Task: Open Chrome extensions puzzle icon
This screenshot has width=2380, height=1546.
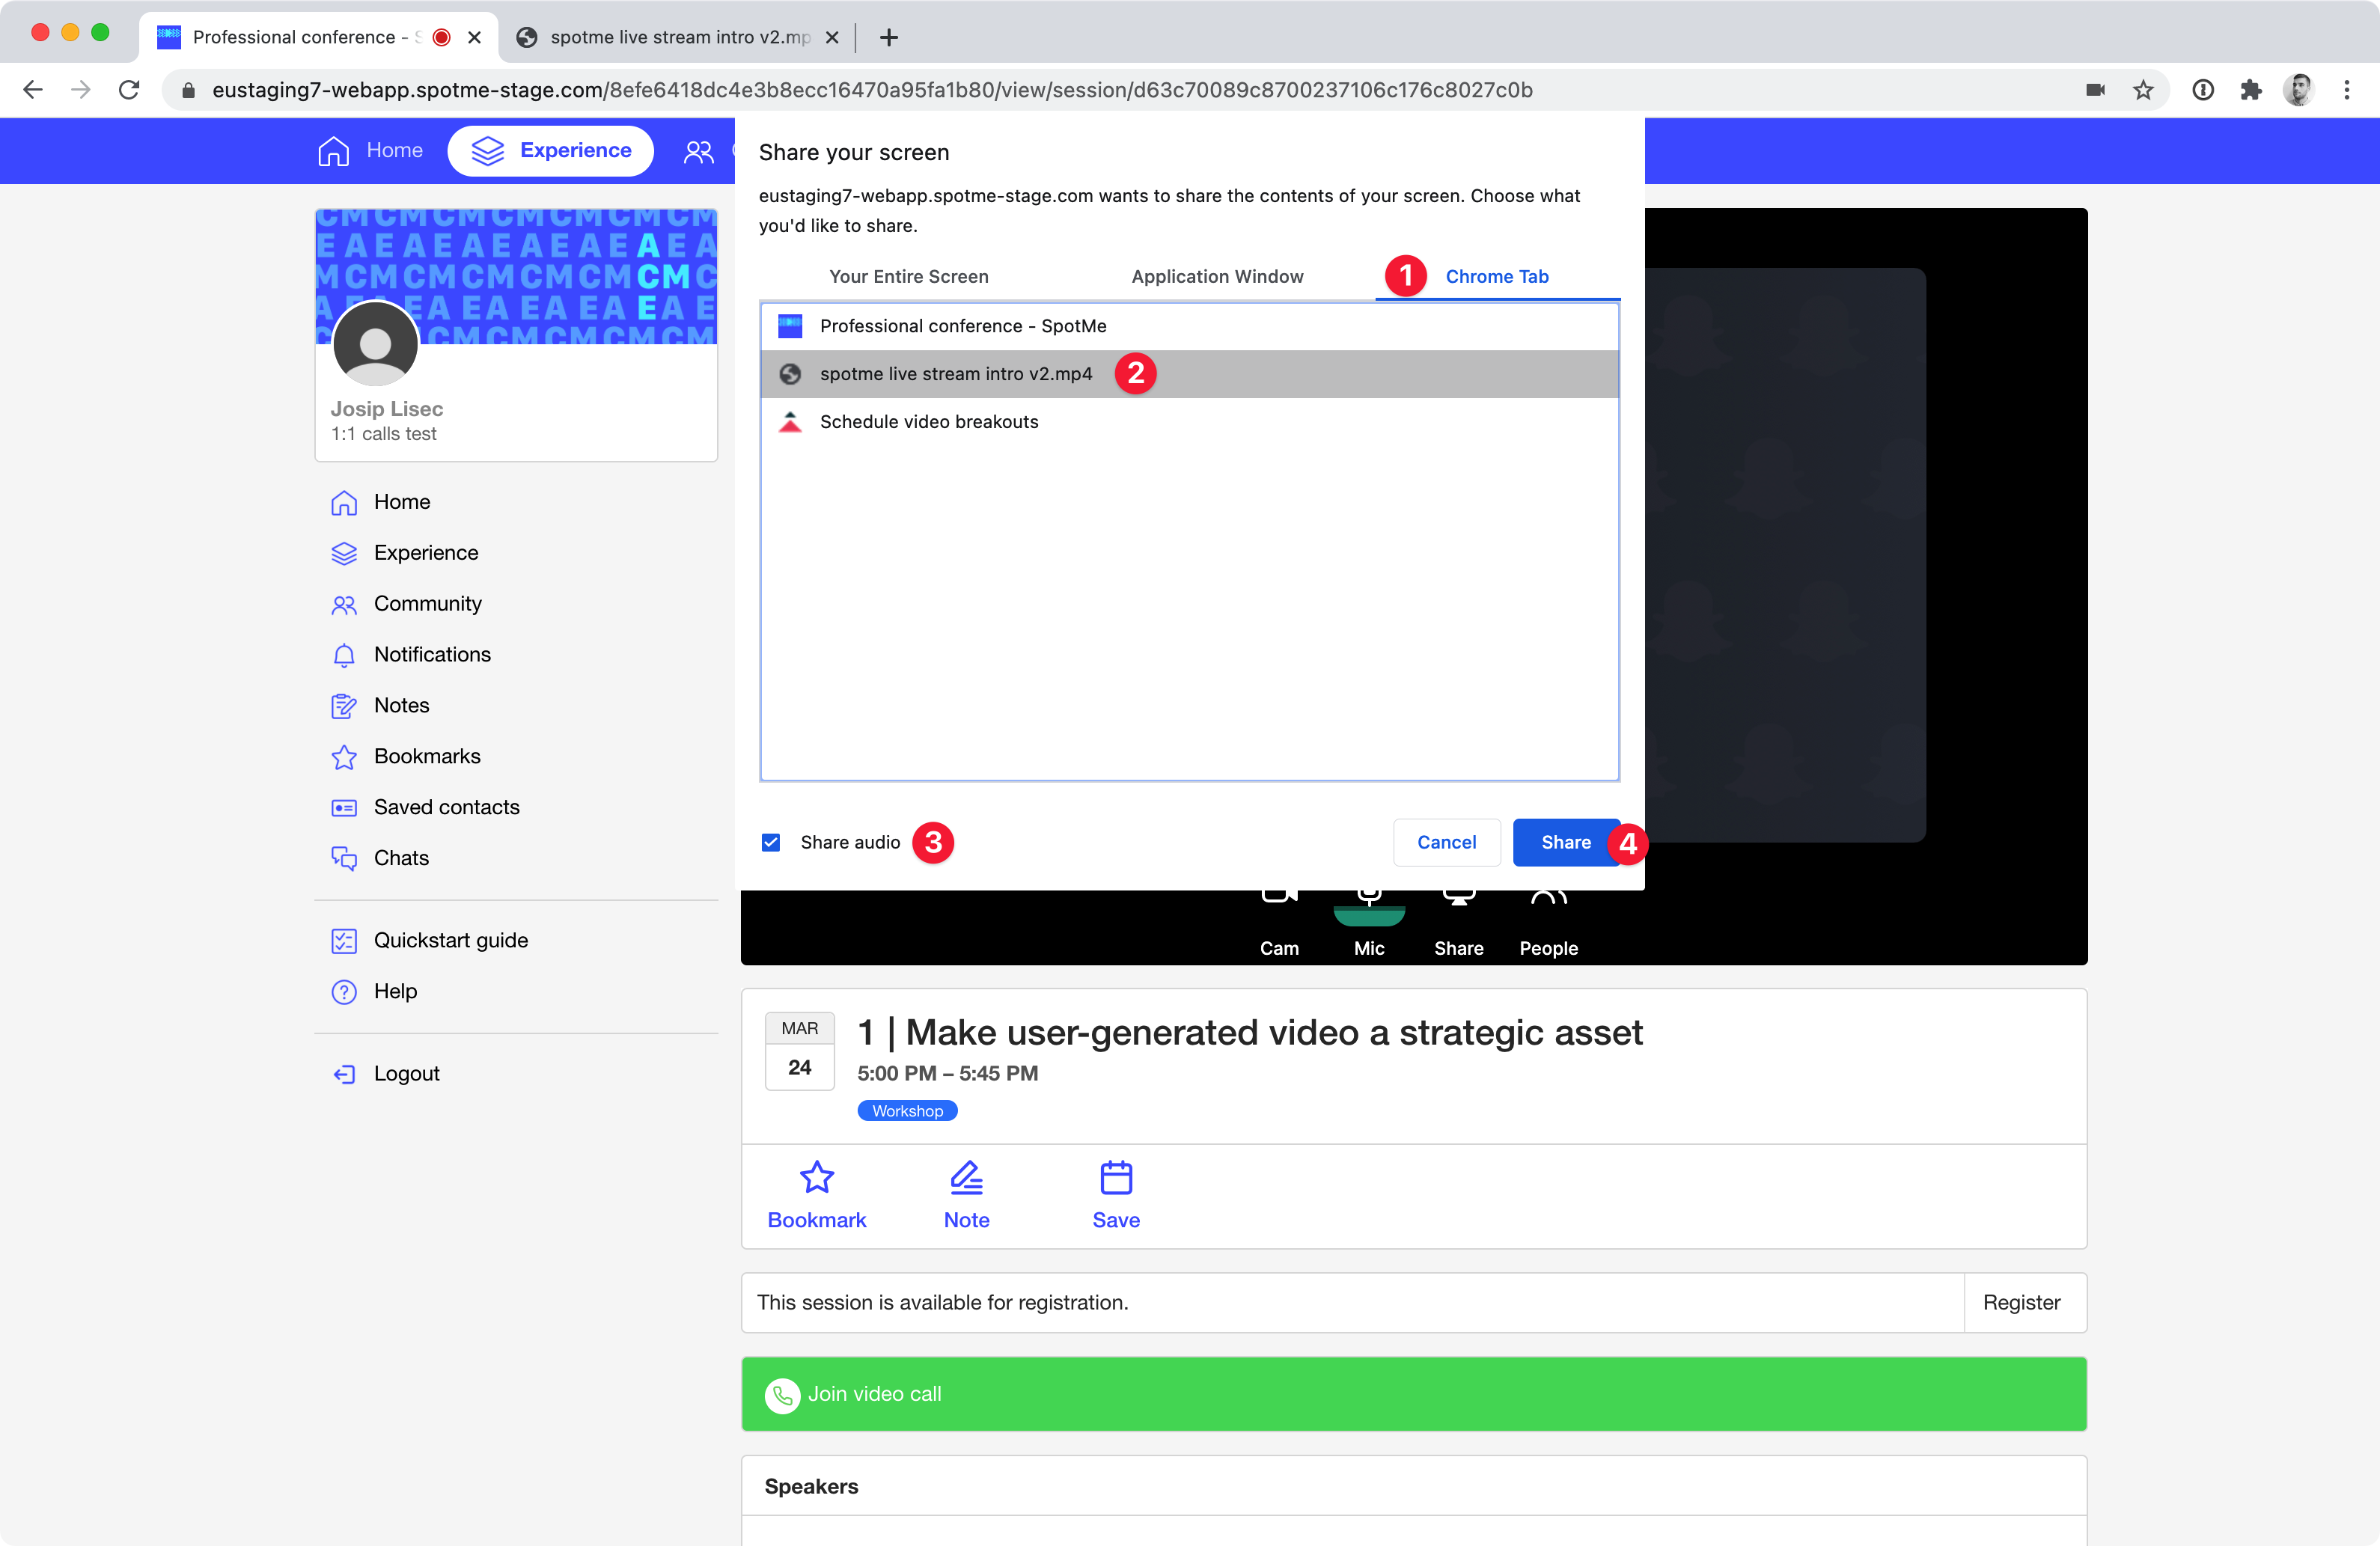Action: [2251, 90]
